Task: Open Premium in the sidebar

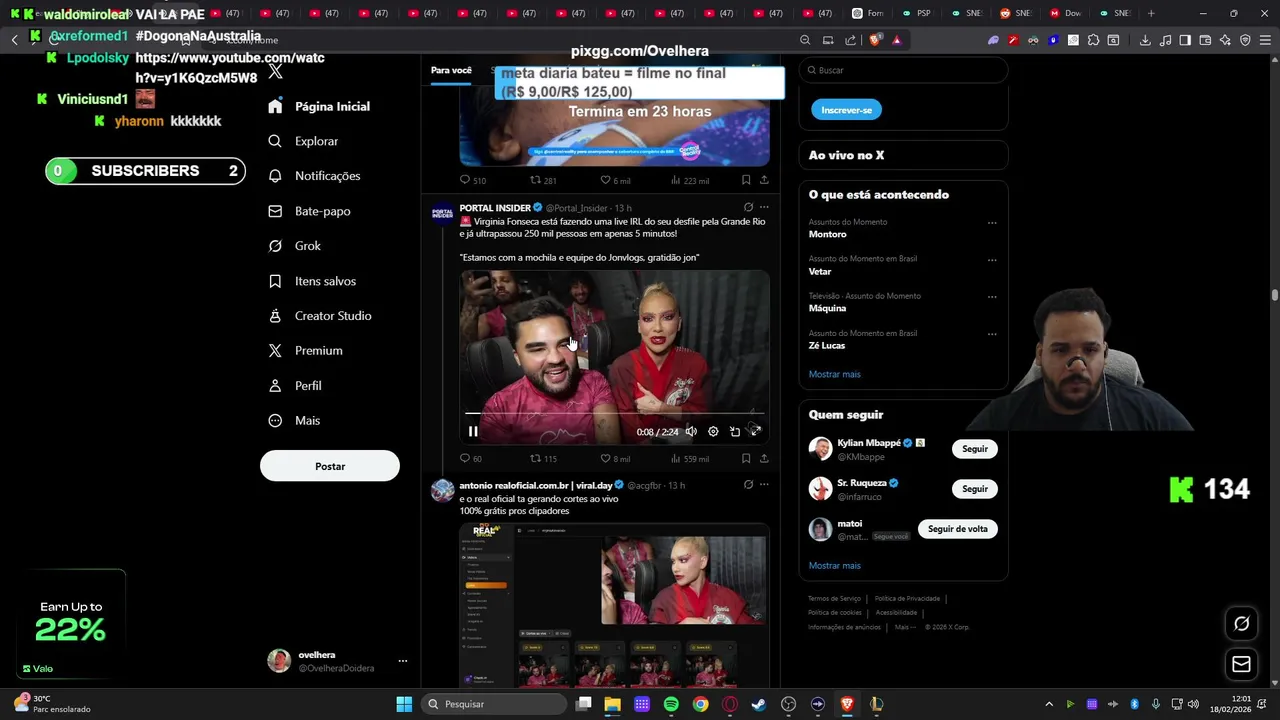Action: point(306,351)
